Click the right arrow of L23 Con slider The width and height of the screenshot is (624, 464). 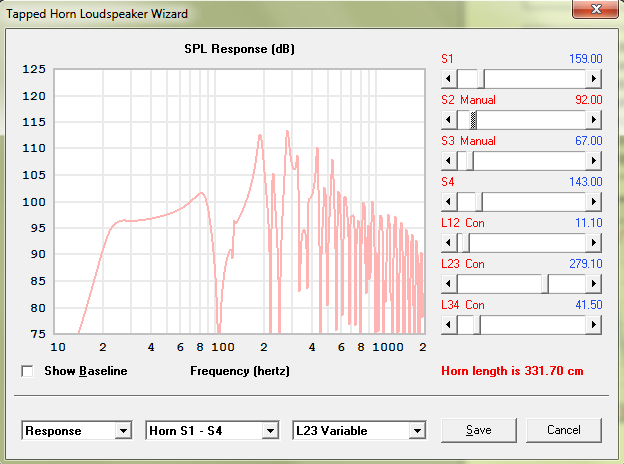[x=593, y=284]
